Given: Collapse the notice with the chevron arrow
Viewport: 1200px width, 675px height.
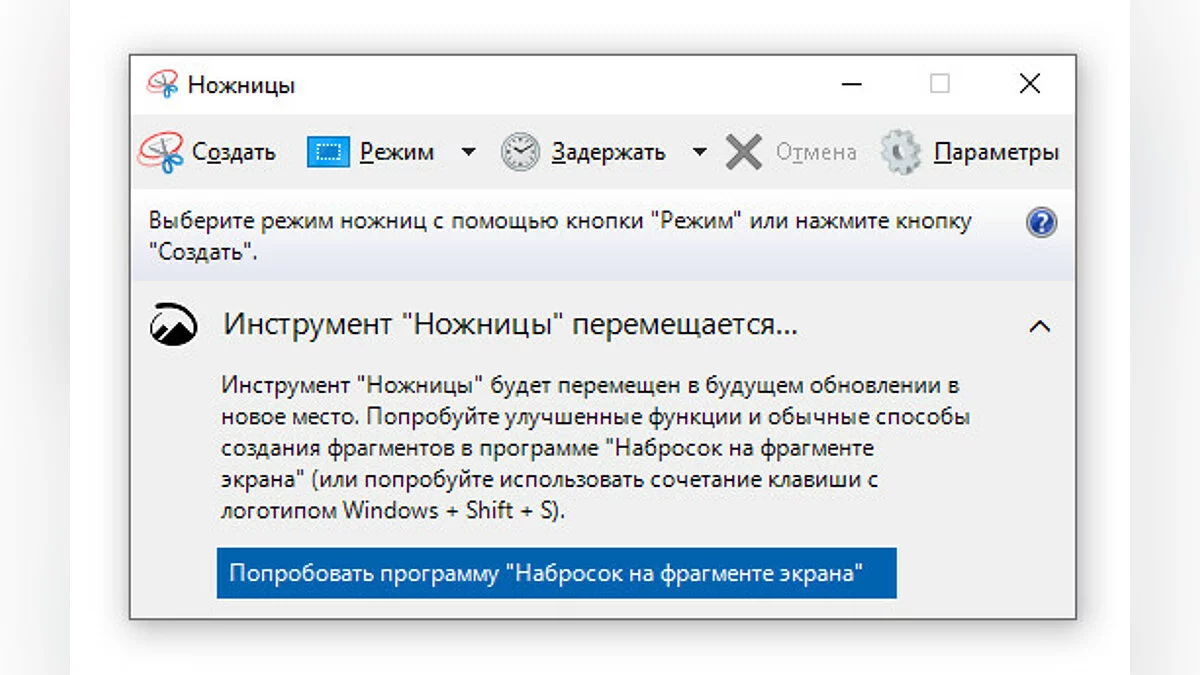Looking at the screenshot, I should [x=1040, y=326].
